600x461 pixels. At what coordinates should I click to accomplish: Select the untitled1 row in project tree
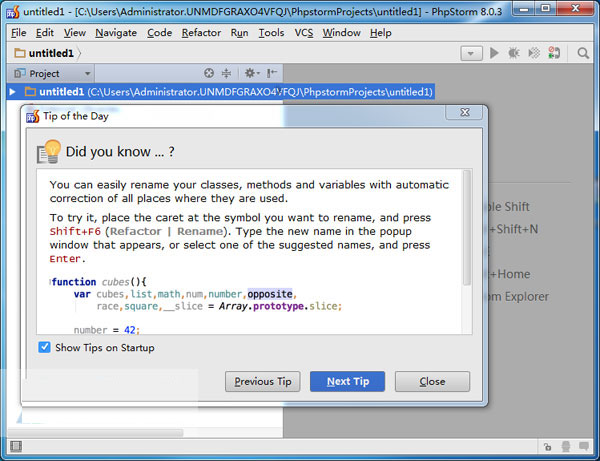click(220, 92)
